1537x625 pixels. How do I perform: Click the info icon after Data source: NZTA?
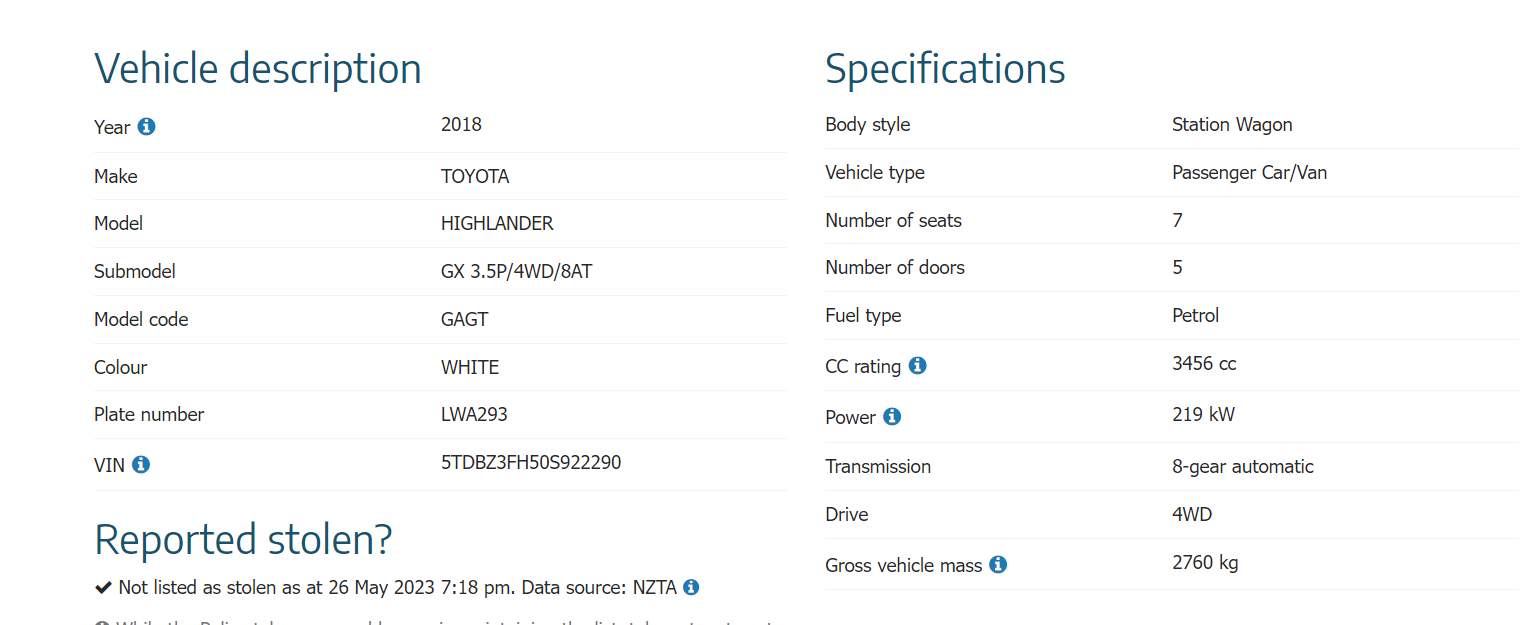tap(691, 587)
